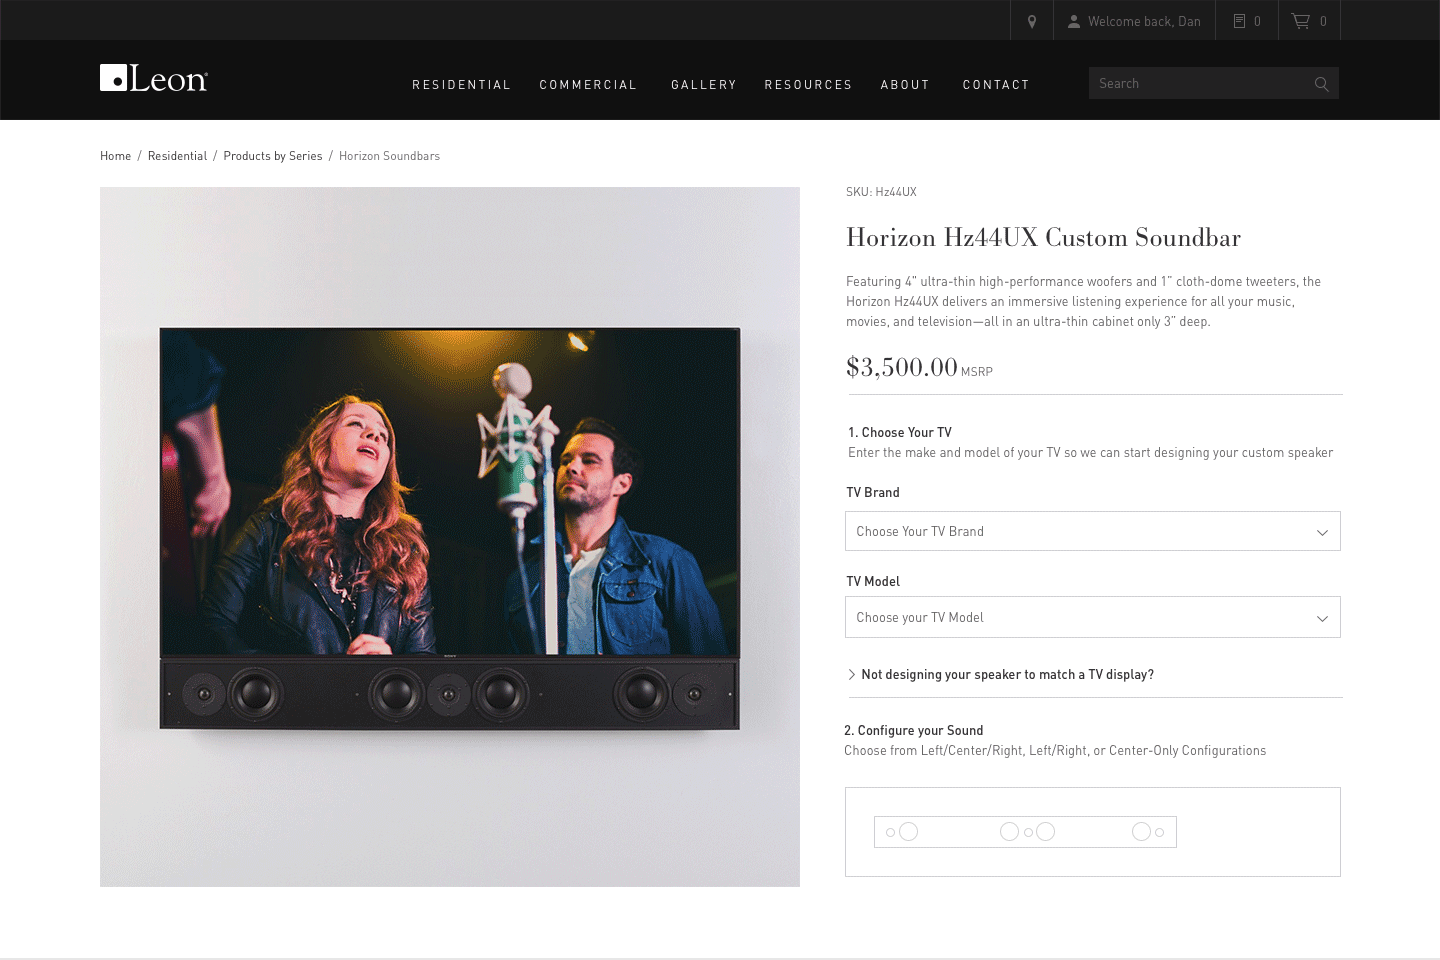Screen dimensions: 1440x960
Task: Click the product title Horizon Hz44UX Custom Soundbar
Action: [x=1043, y=237]
